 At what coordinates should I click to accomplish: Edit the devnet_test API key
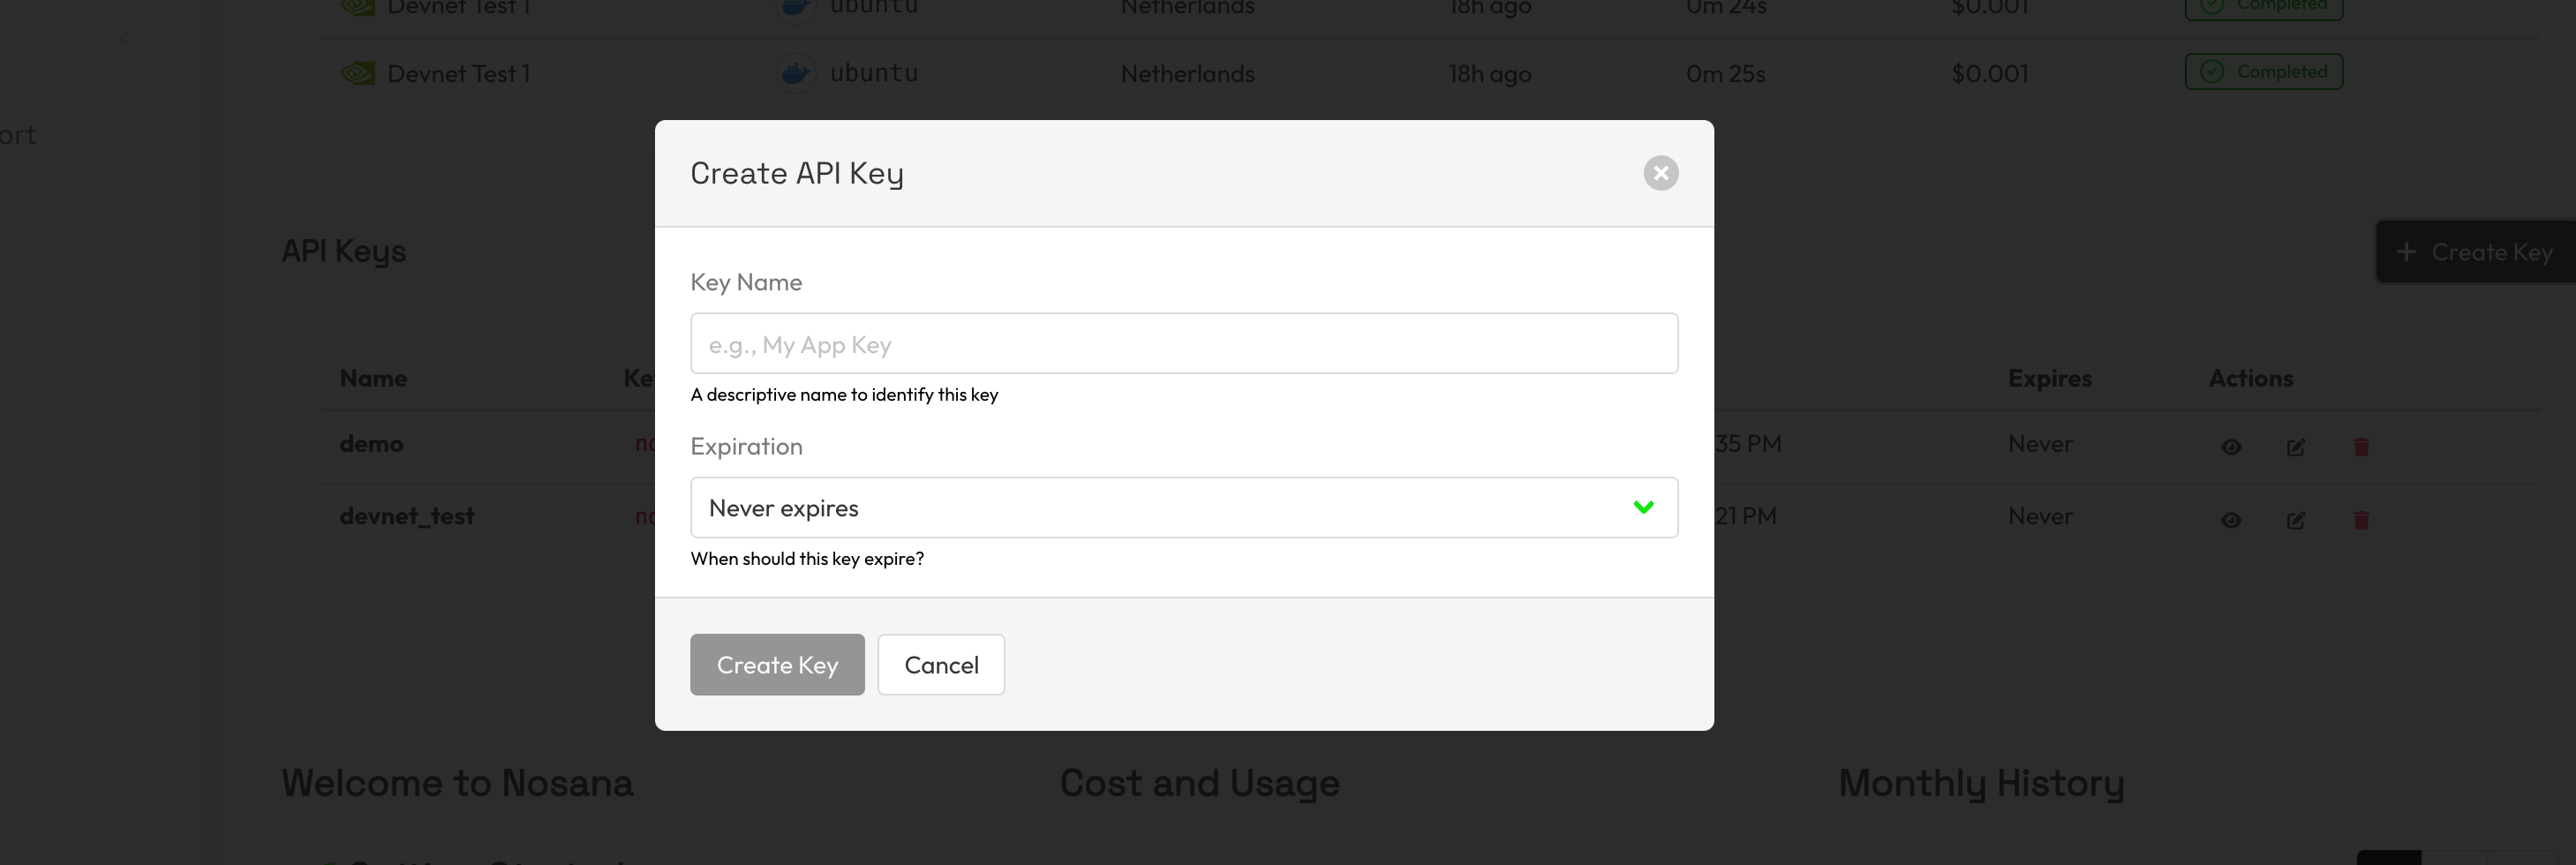coord(2295,520)
